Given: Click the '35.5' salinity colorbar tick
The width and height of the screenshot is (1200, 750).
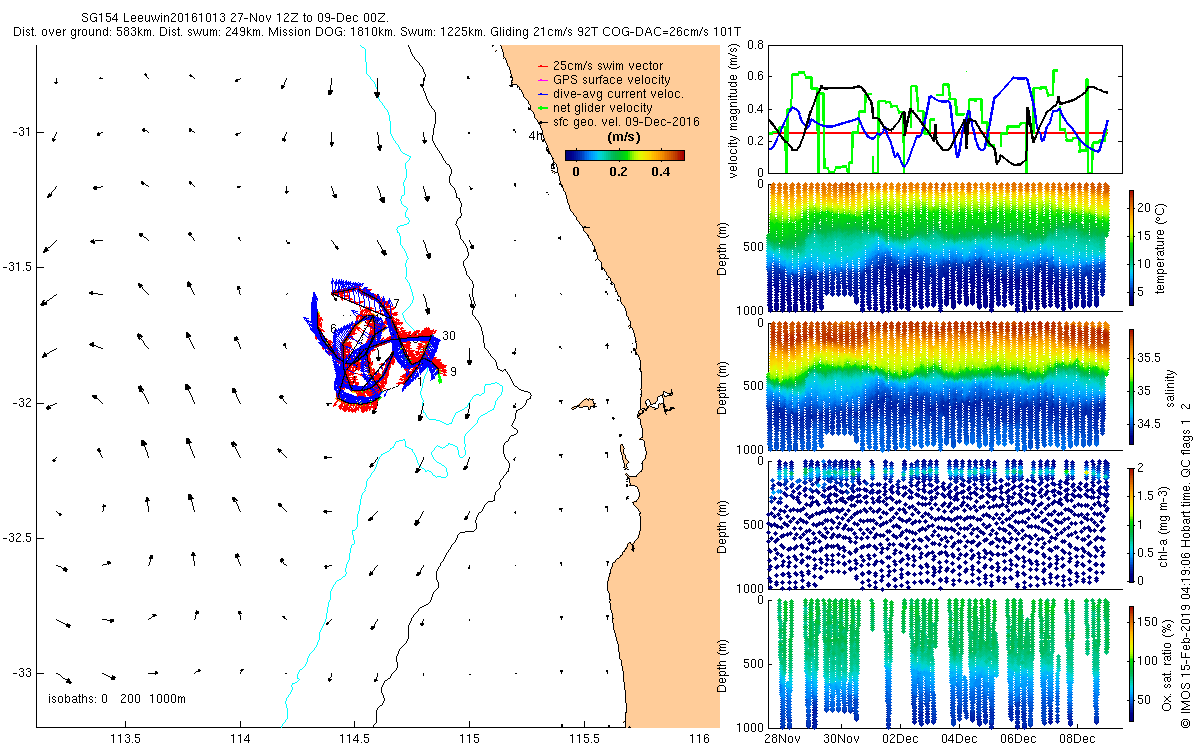Looking at the screenshot, I should (x=1151, y=356).
